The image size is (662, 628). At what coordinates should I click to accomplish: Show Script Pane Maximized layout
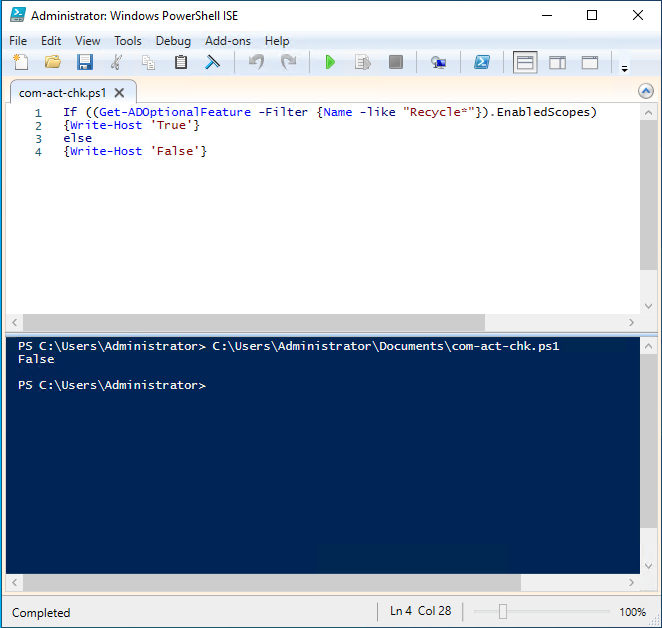click(590, 63)
